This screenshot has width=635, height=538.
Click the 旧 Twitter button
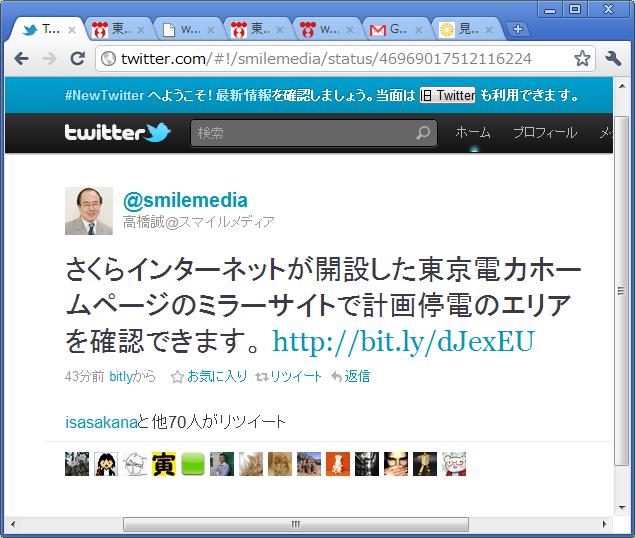447,95
